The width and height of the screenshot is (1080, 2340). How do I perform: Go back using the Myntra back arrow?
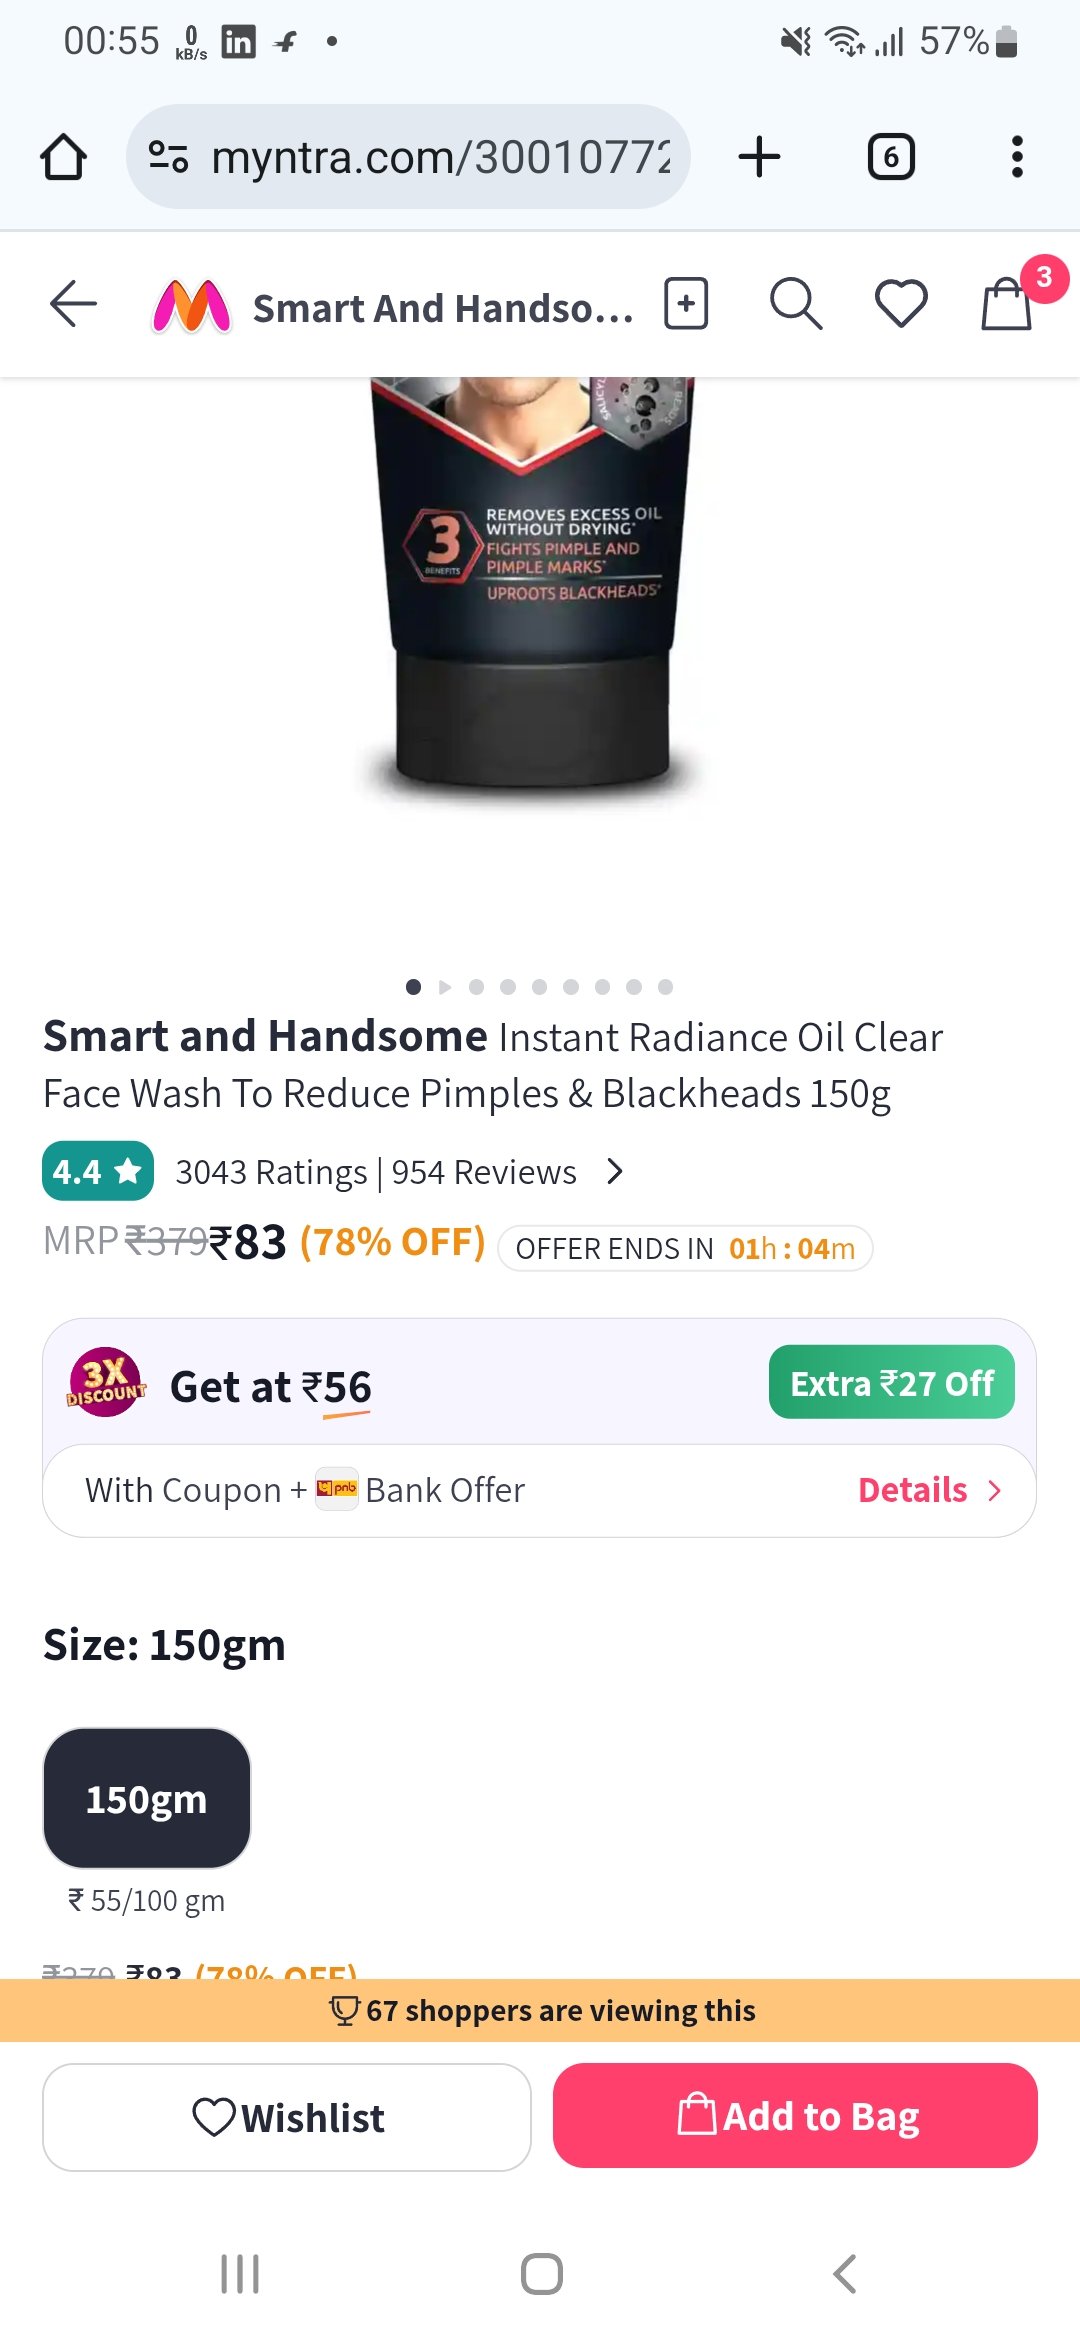(73, 304)
